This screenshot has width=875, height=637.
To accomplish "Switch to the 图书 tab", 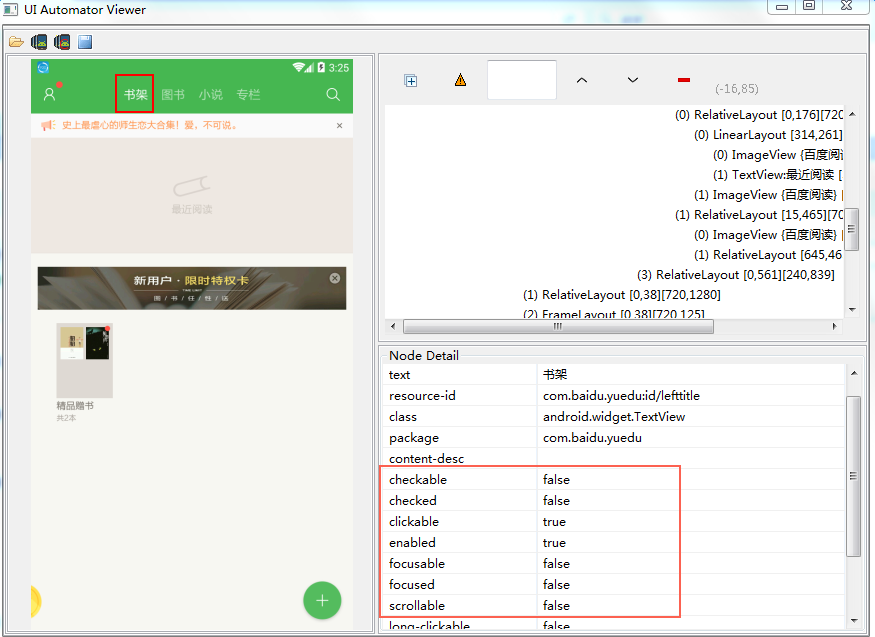I will pyautogui.click(x=173, y=95).
